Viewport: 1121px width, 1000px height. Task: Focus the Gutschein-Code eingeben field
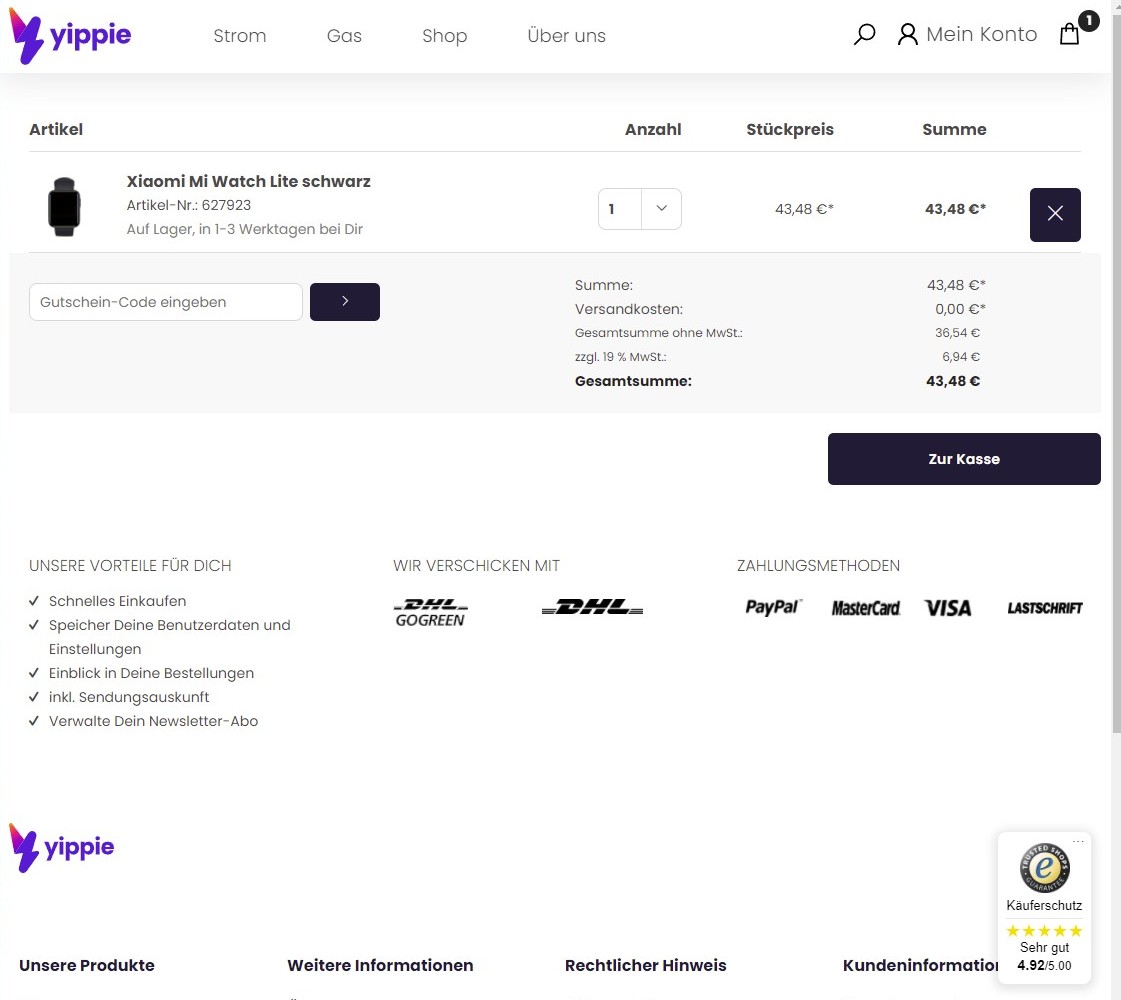(x=166, y=302)
